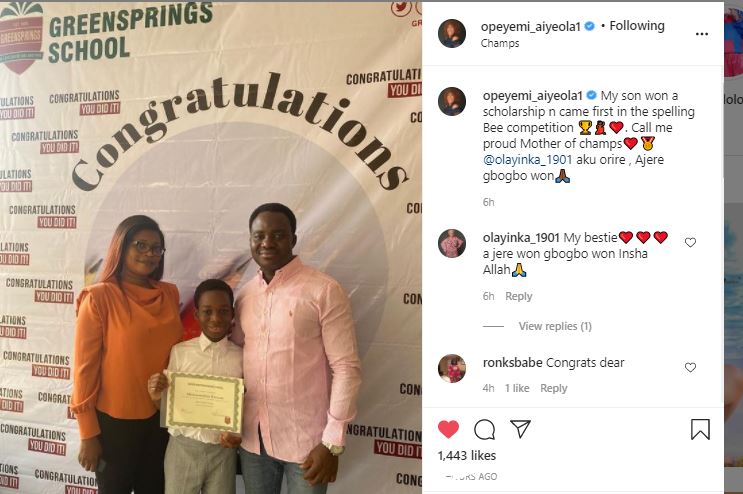
Task: Click the Greensprings School family photo
Action: tap(211, 248)
